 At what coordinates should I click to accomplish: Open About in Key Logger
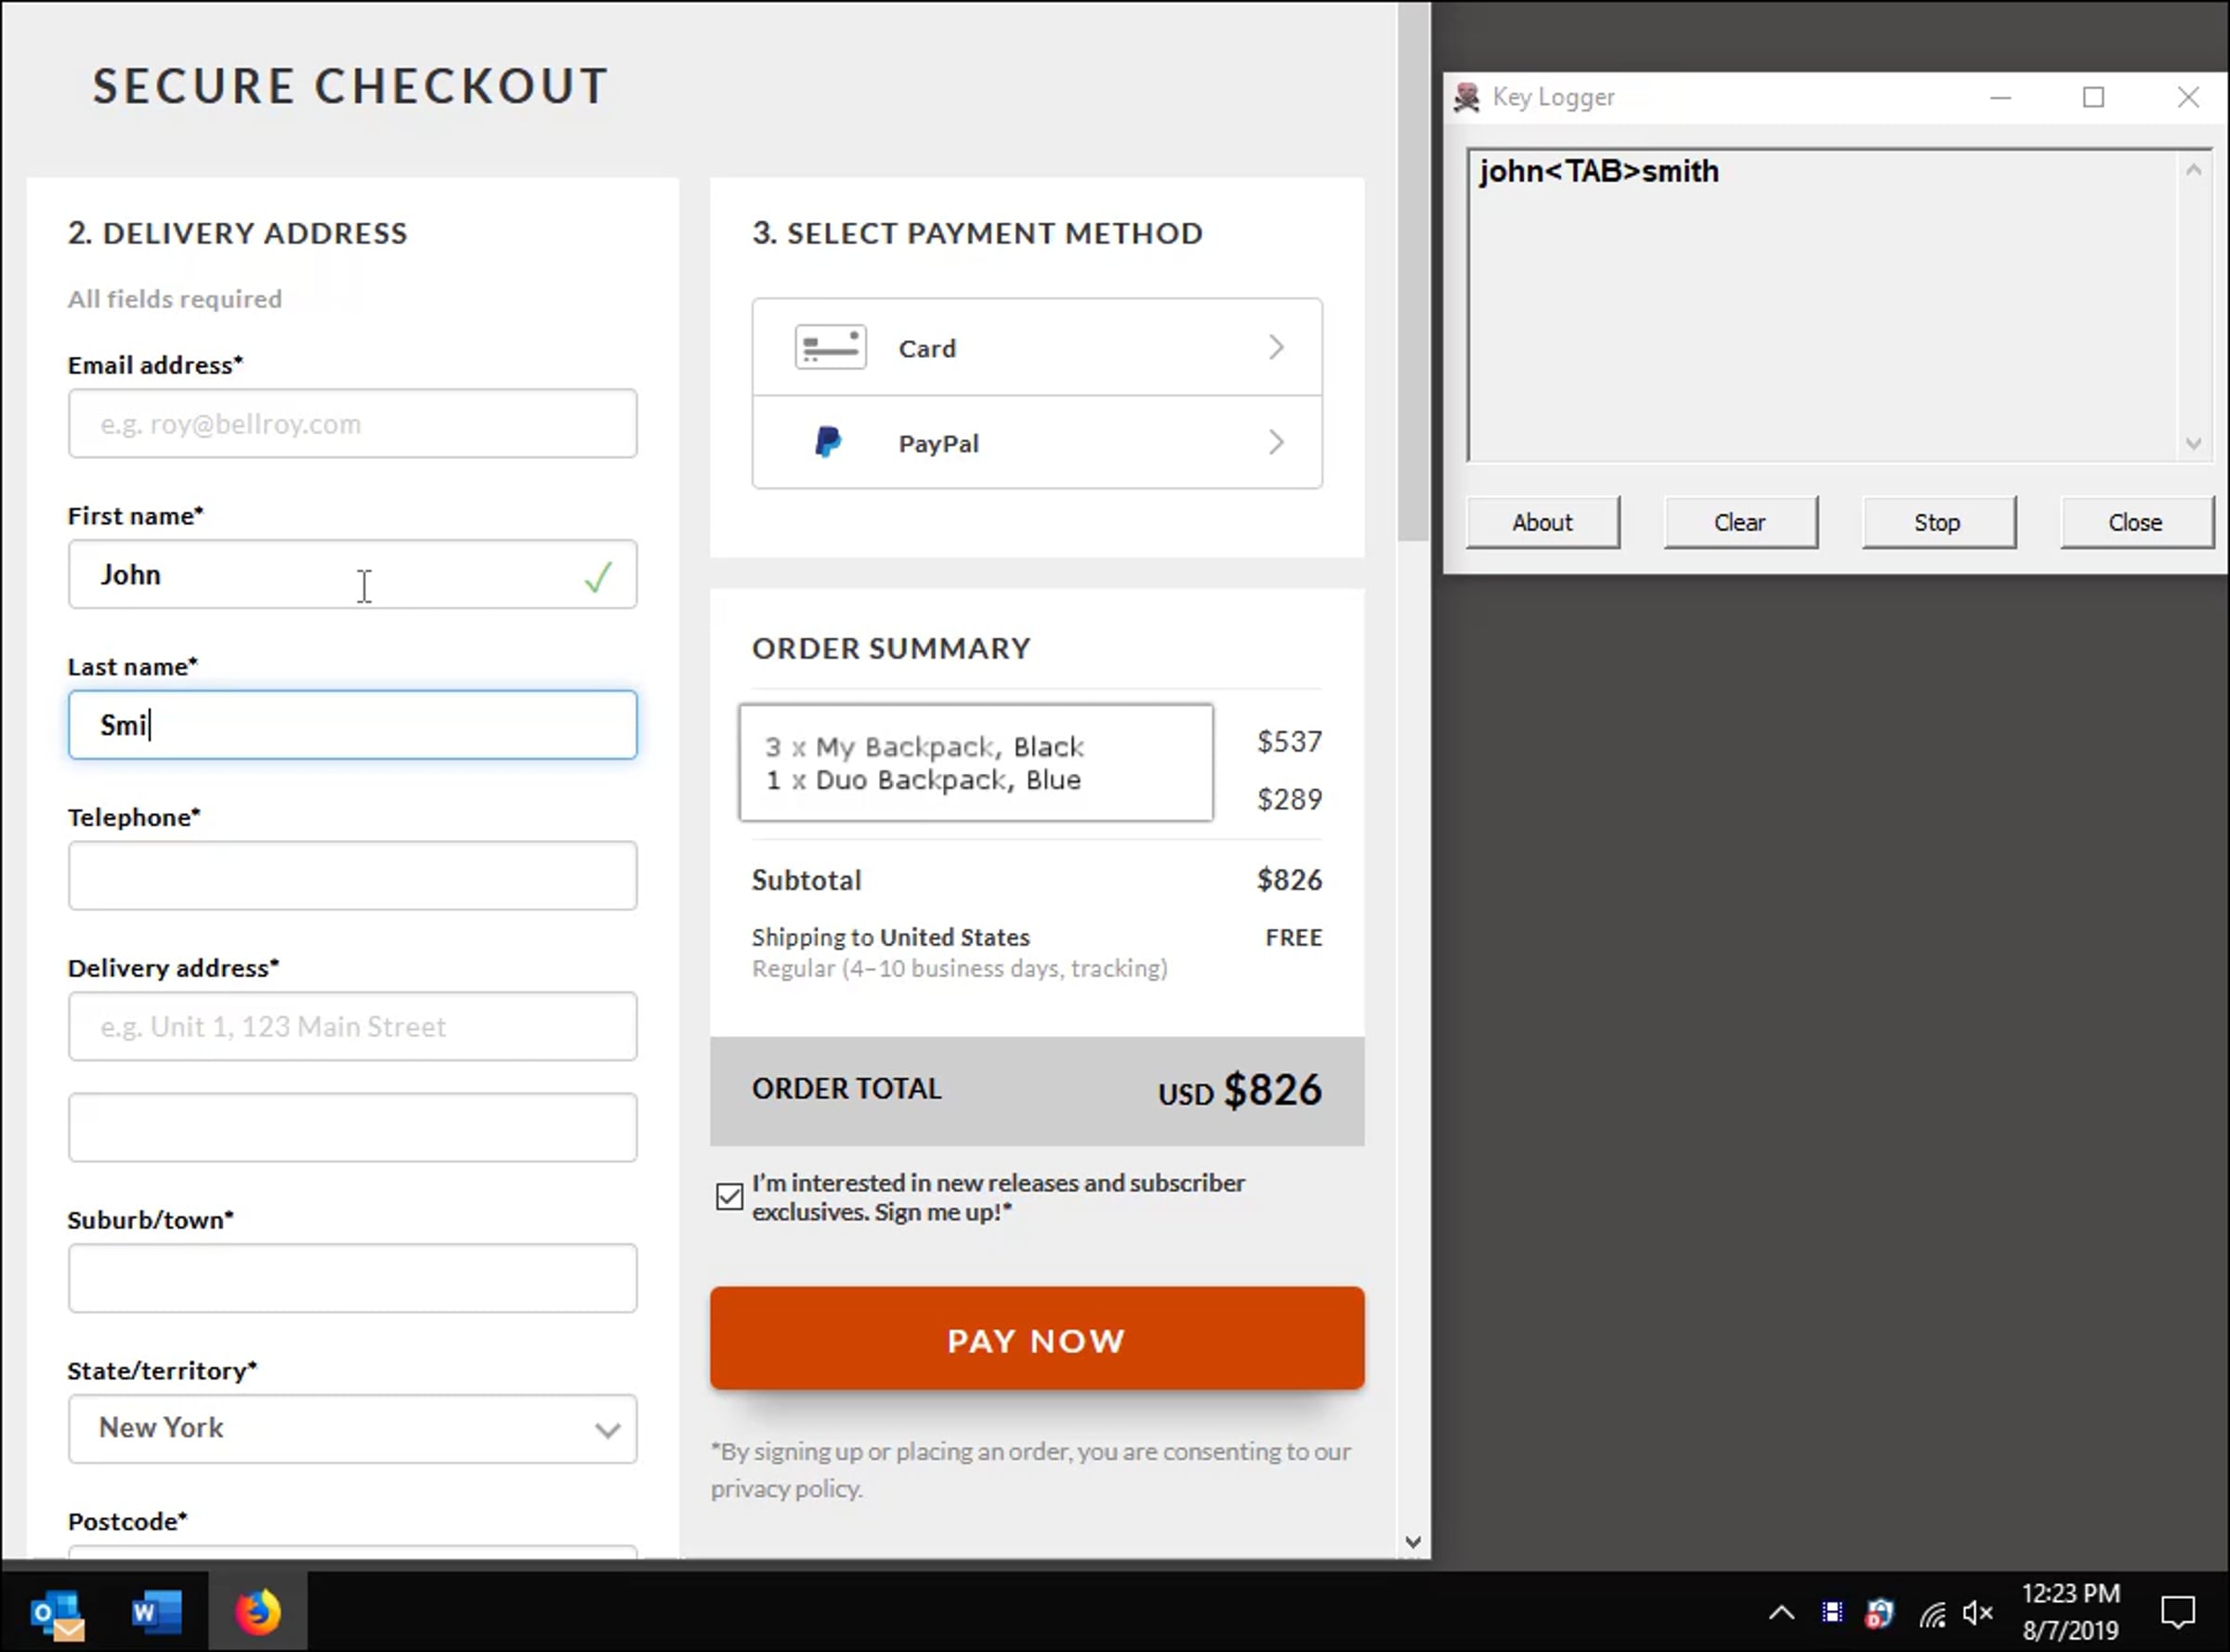[1542, 522]
